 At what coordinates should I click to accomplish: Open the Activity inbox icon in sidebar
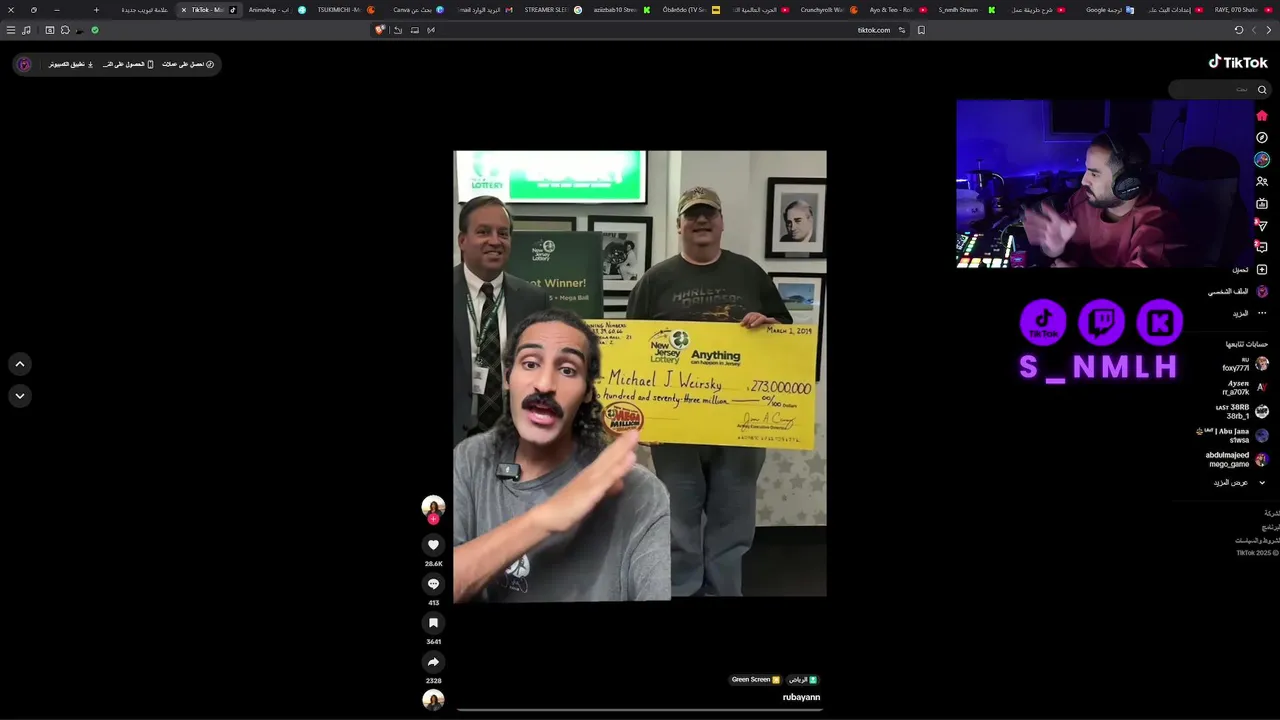[x=1262, y=247]
